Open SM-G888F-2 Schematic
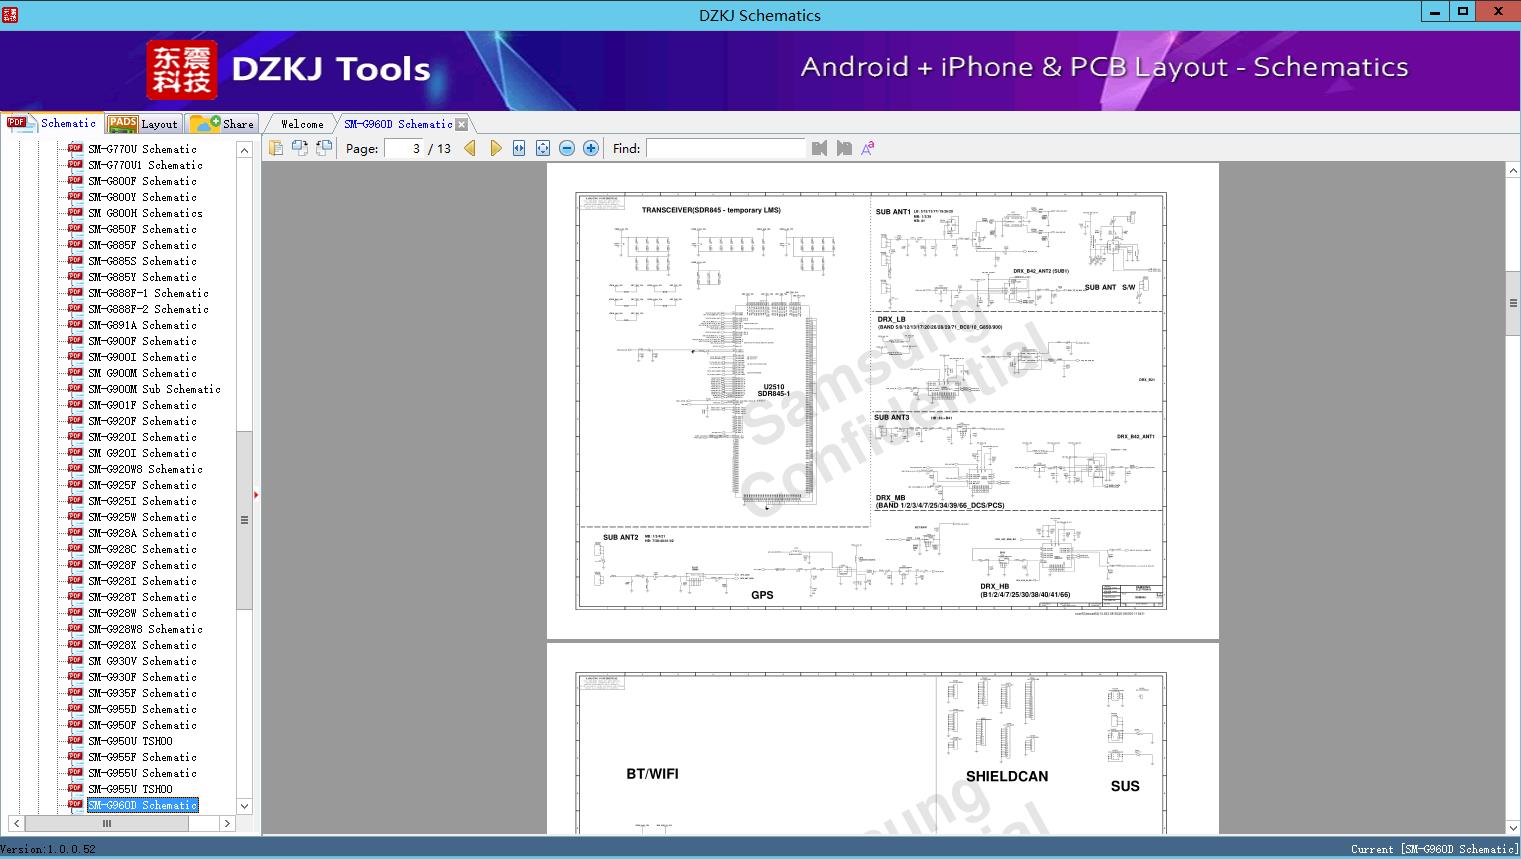The width and height of the screenshot is (1521, 859). click(x=148, y=309)
